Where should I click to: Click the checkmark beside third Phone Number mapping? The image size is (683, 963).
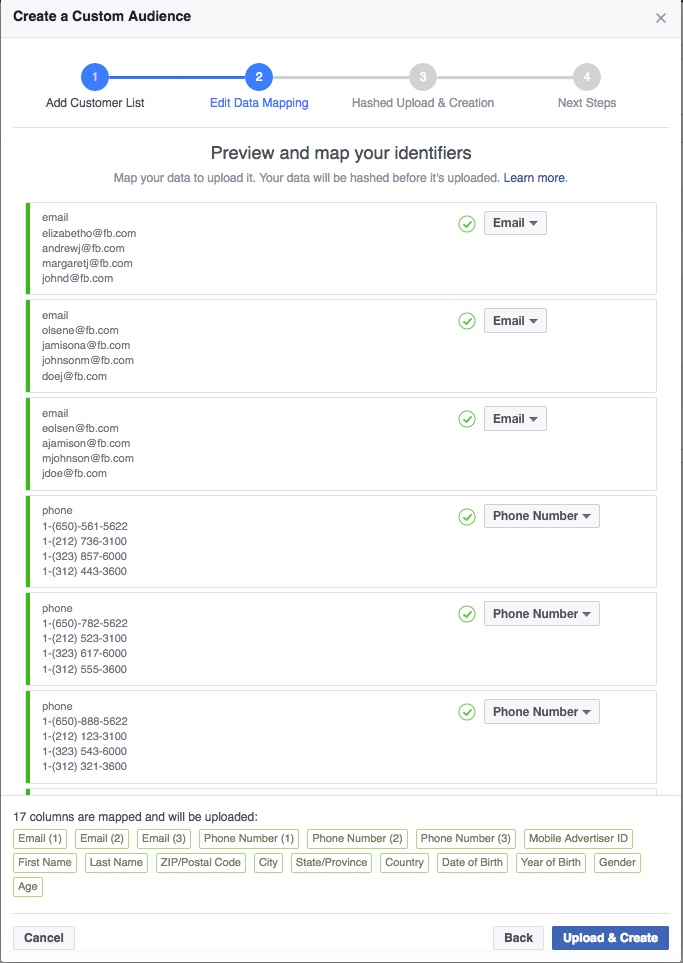[x=466, y=712]
